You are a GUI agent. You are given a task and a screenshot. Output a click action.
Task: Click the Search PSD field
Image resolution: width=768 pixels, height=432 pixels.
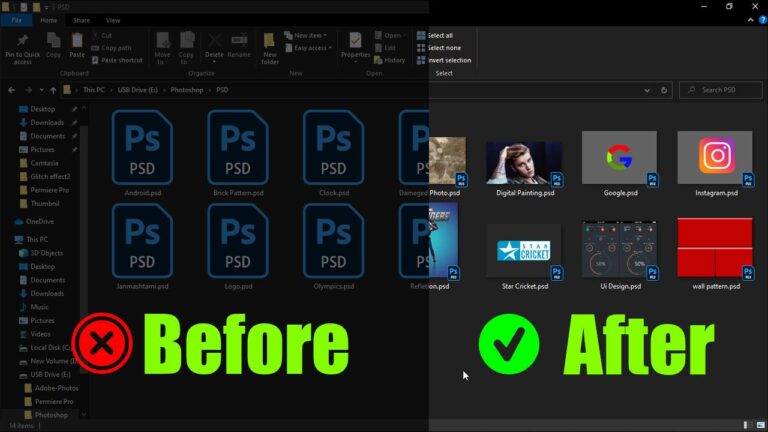pos(721,90)
